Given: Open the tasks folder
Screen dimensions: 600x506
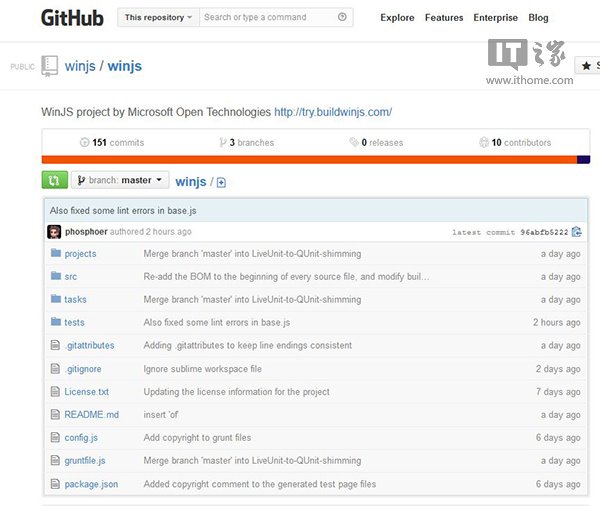Looking at the screenshot, I should click(75, 299).
